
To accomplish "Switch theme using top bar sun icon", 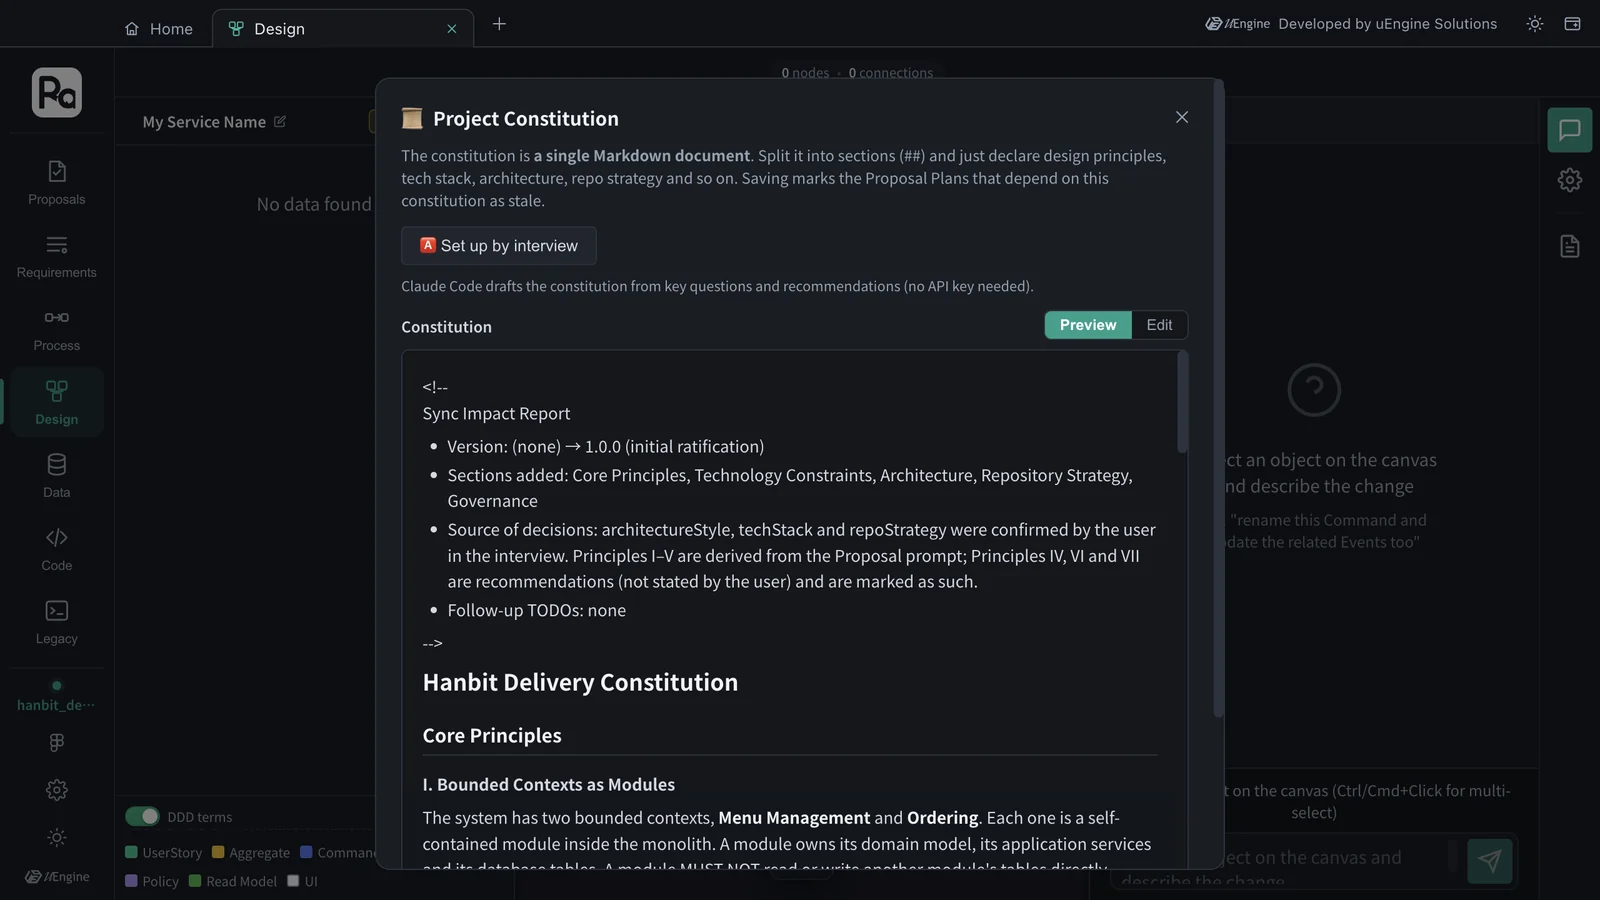I will point(1535,24).
